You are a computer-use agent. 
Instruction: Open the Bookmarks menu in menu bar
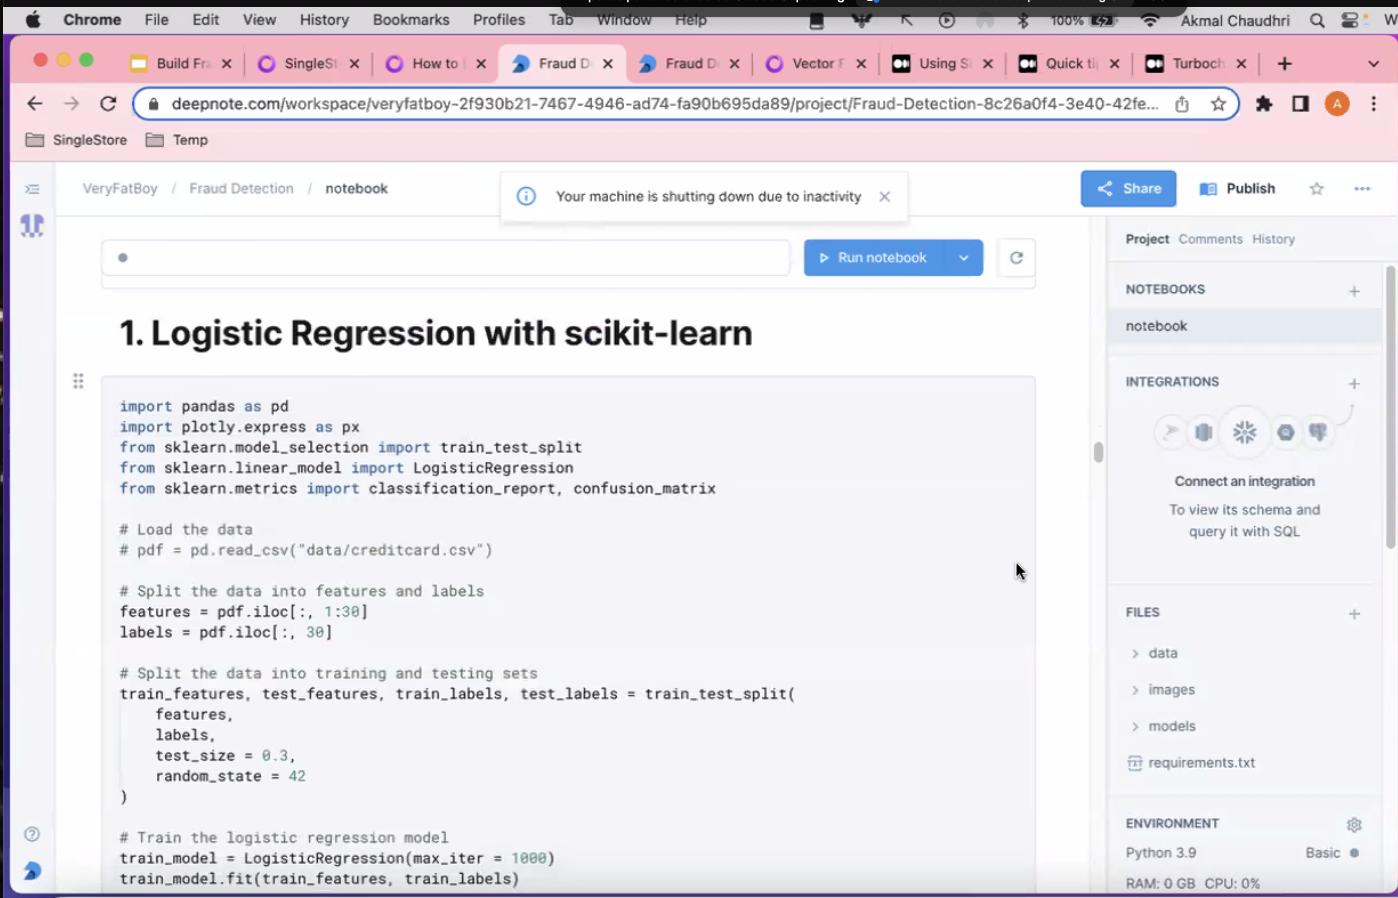coord(410,20)
